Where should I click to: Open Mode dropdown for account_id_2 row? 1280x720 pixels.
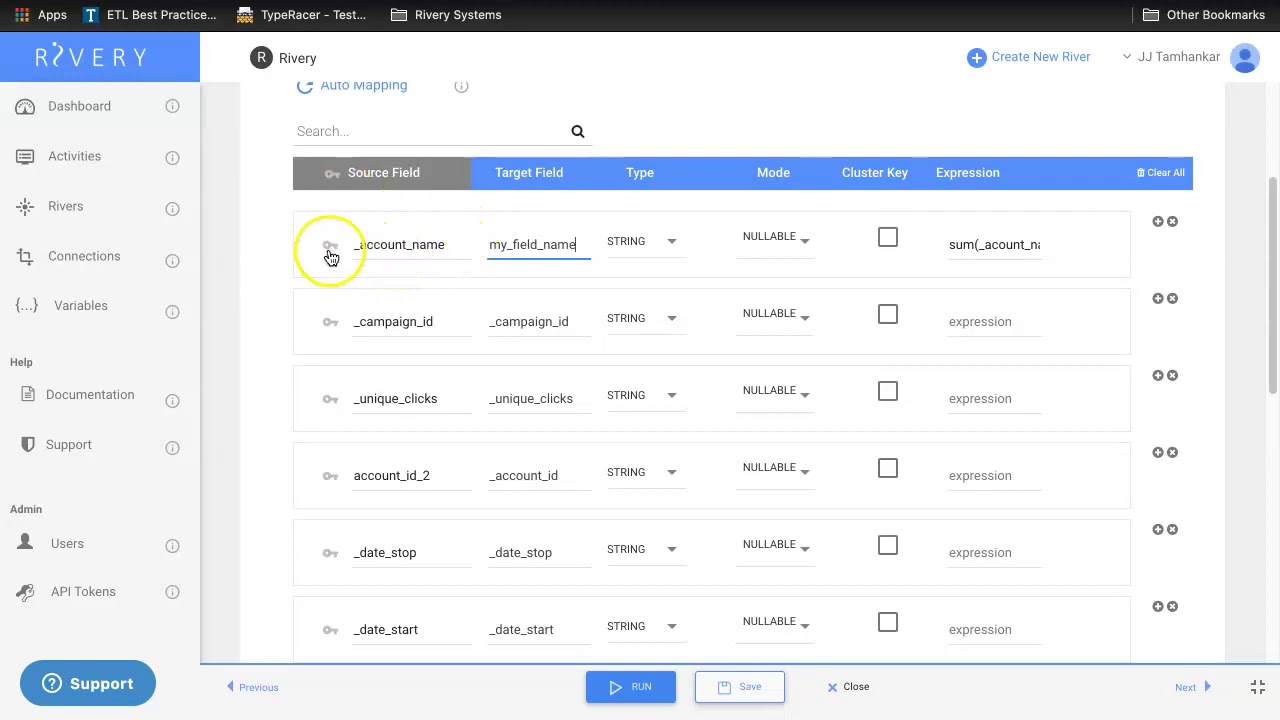[x=777, y=468]
